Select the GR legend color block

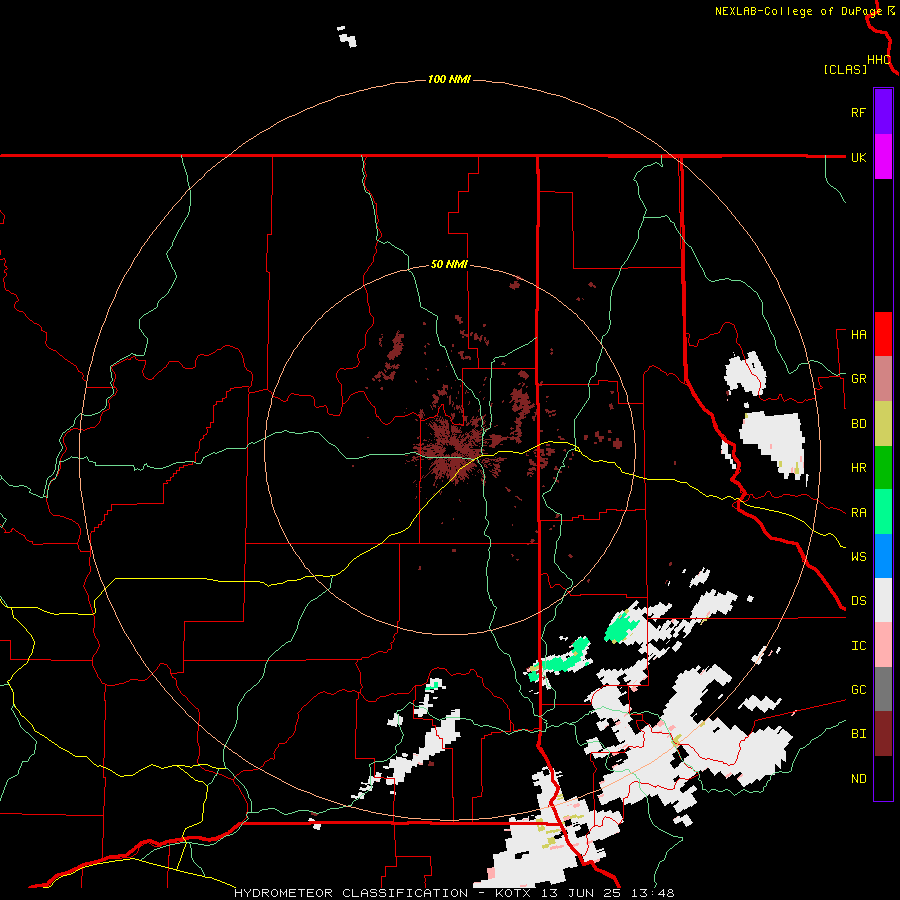tap(883, 379)
